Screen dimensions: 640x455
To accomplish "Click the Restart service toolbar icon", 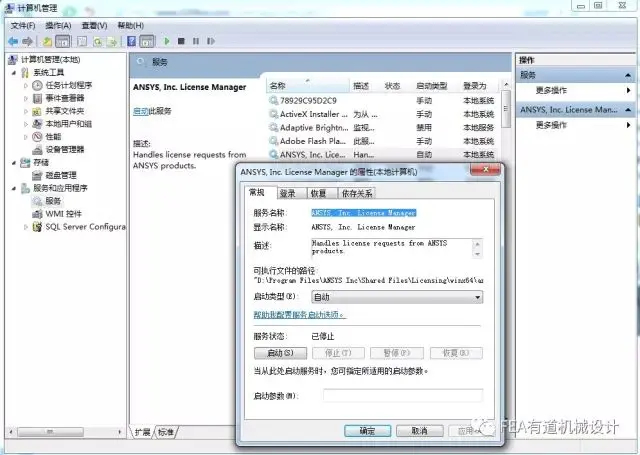I will tap(211, 41).
